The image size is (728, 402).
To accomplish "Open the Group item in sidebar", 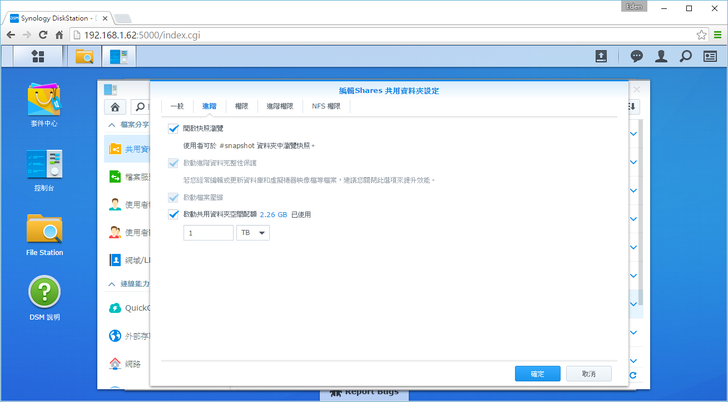I will point(127,233).
